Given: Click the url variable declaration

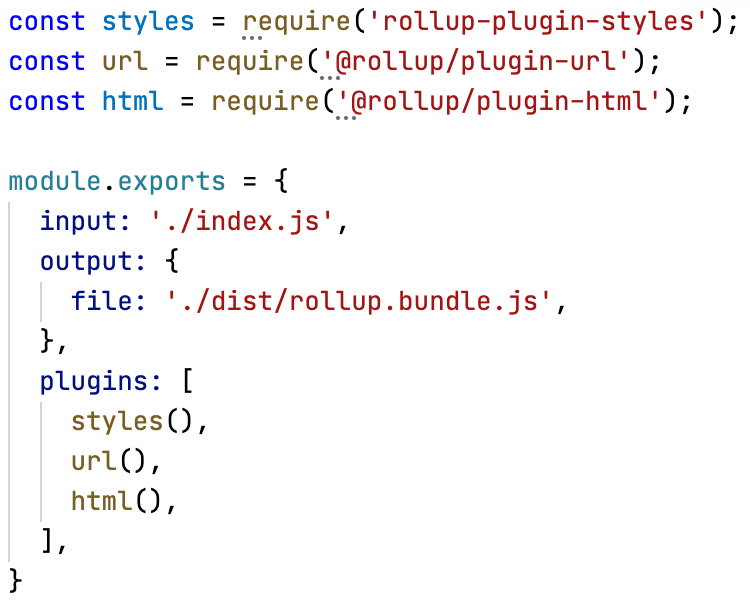Looking at the screenshot, I should point(125,62).
